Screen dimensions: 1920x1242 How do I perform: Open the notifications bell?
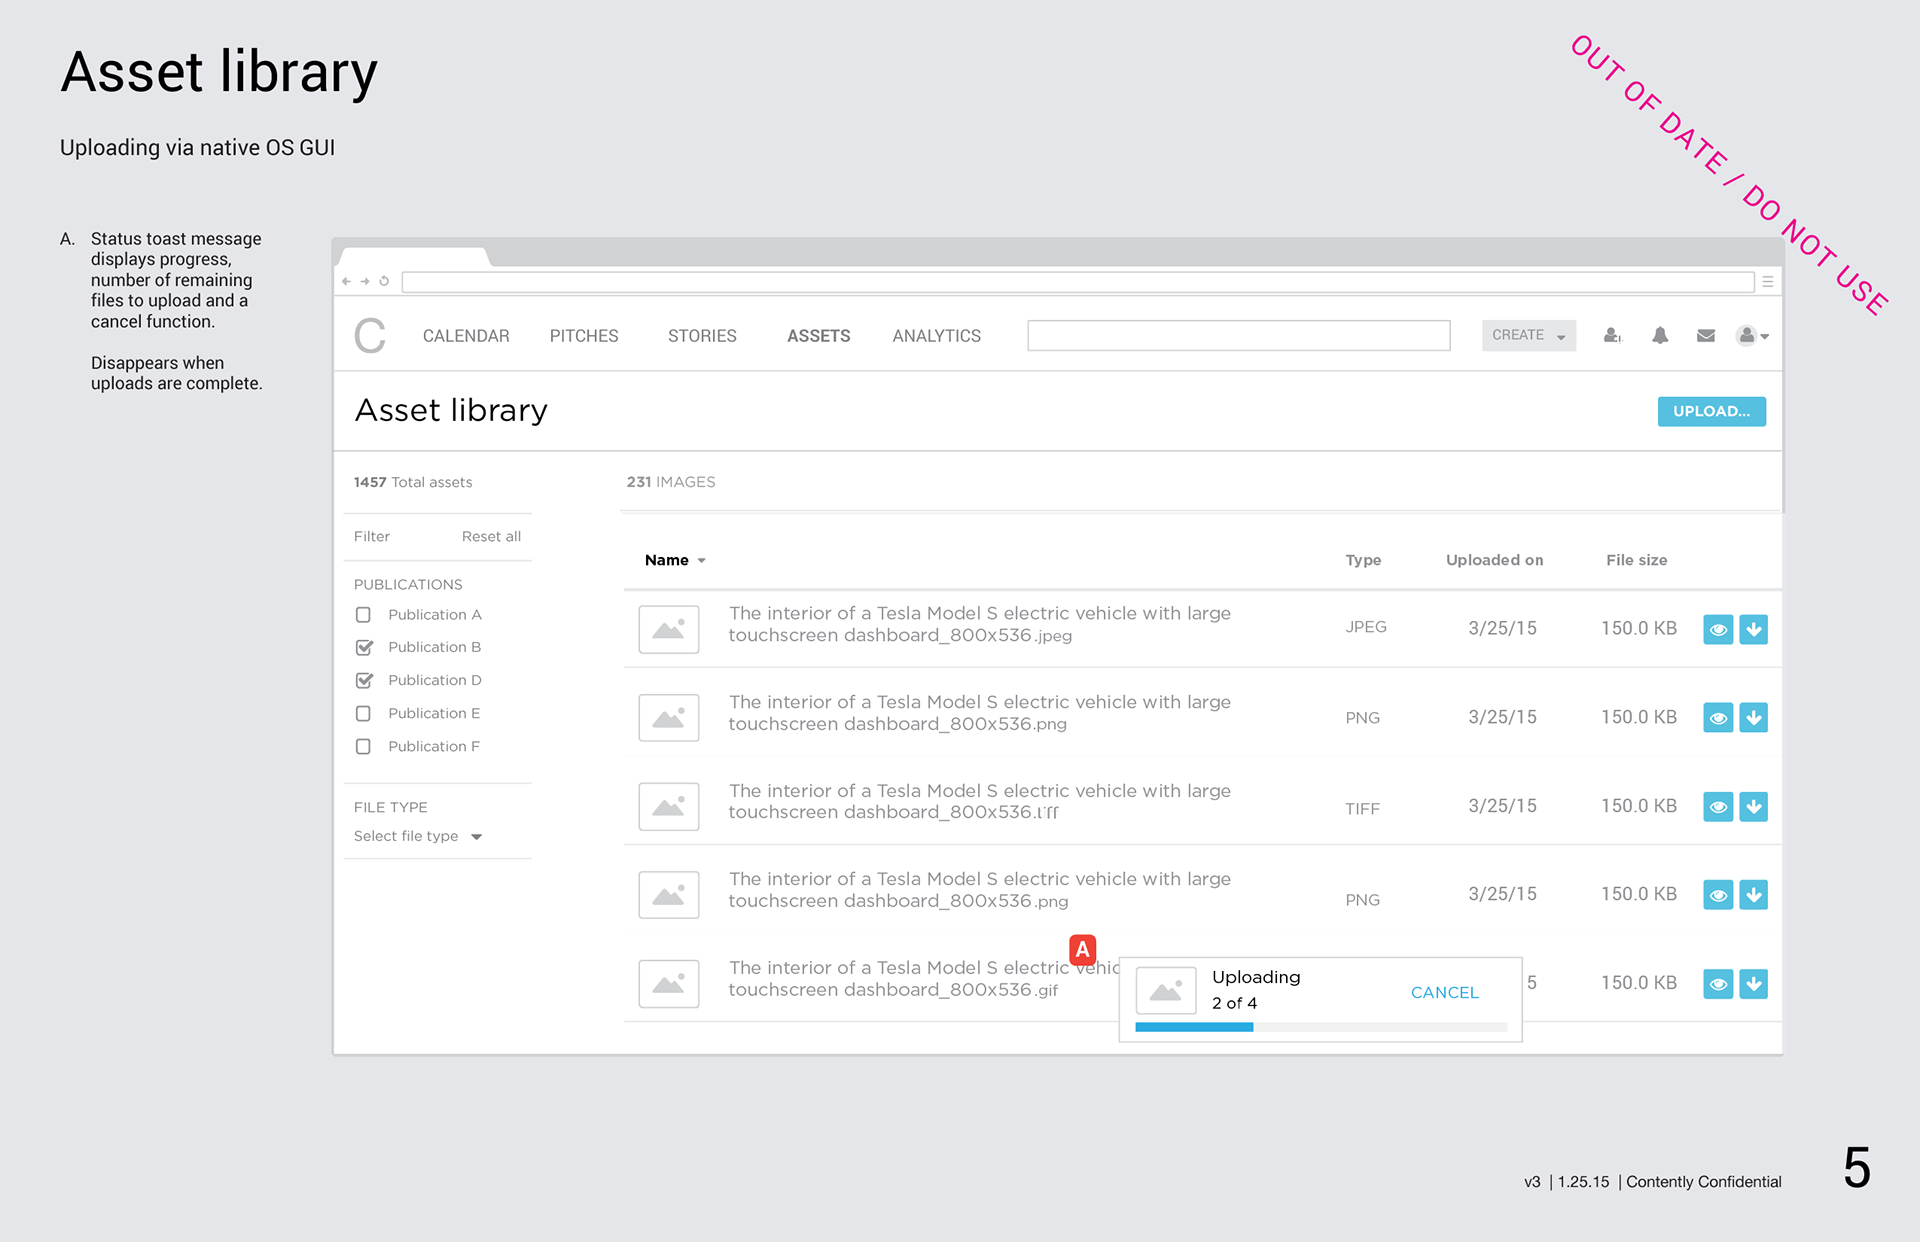pos(1660,336)
